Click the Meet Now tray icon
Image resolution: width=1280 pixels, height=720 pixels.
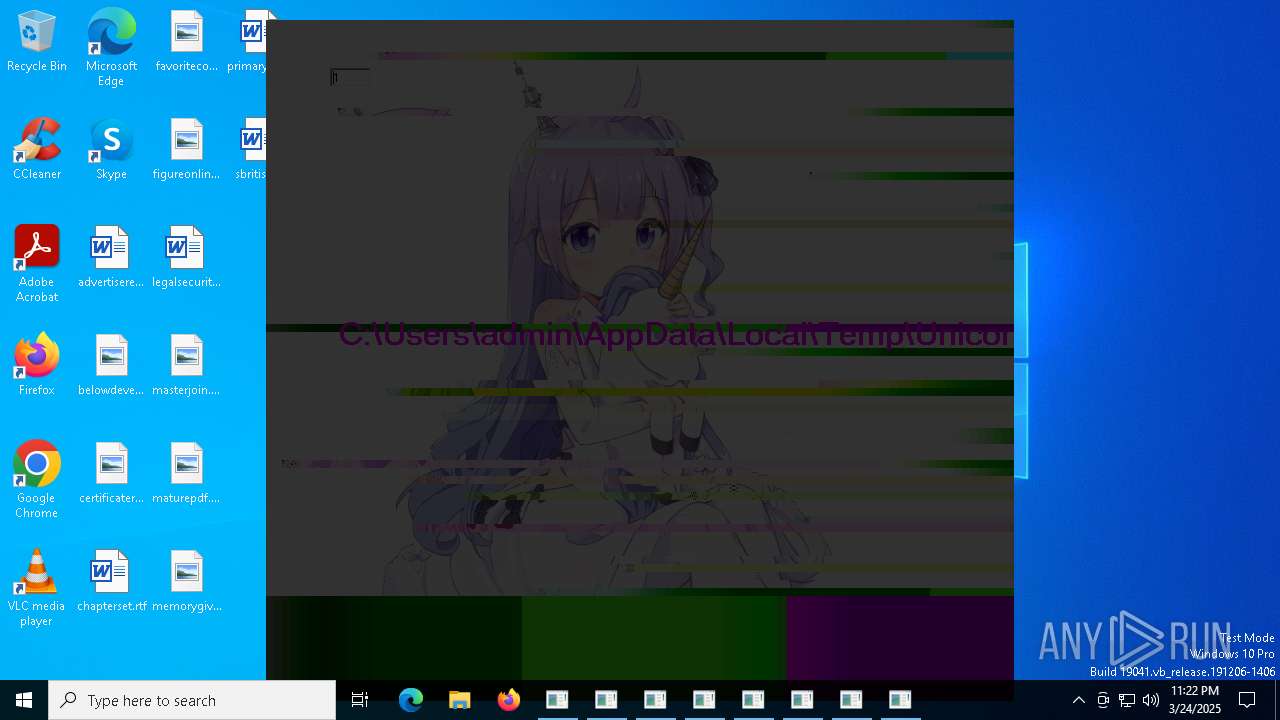(1103, 700)
